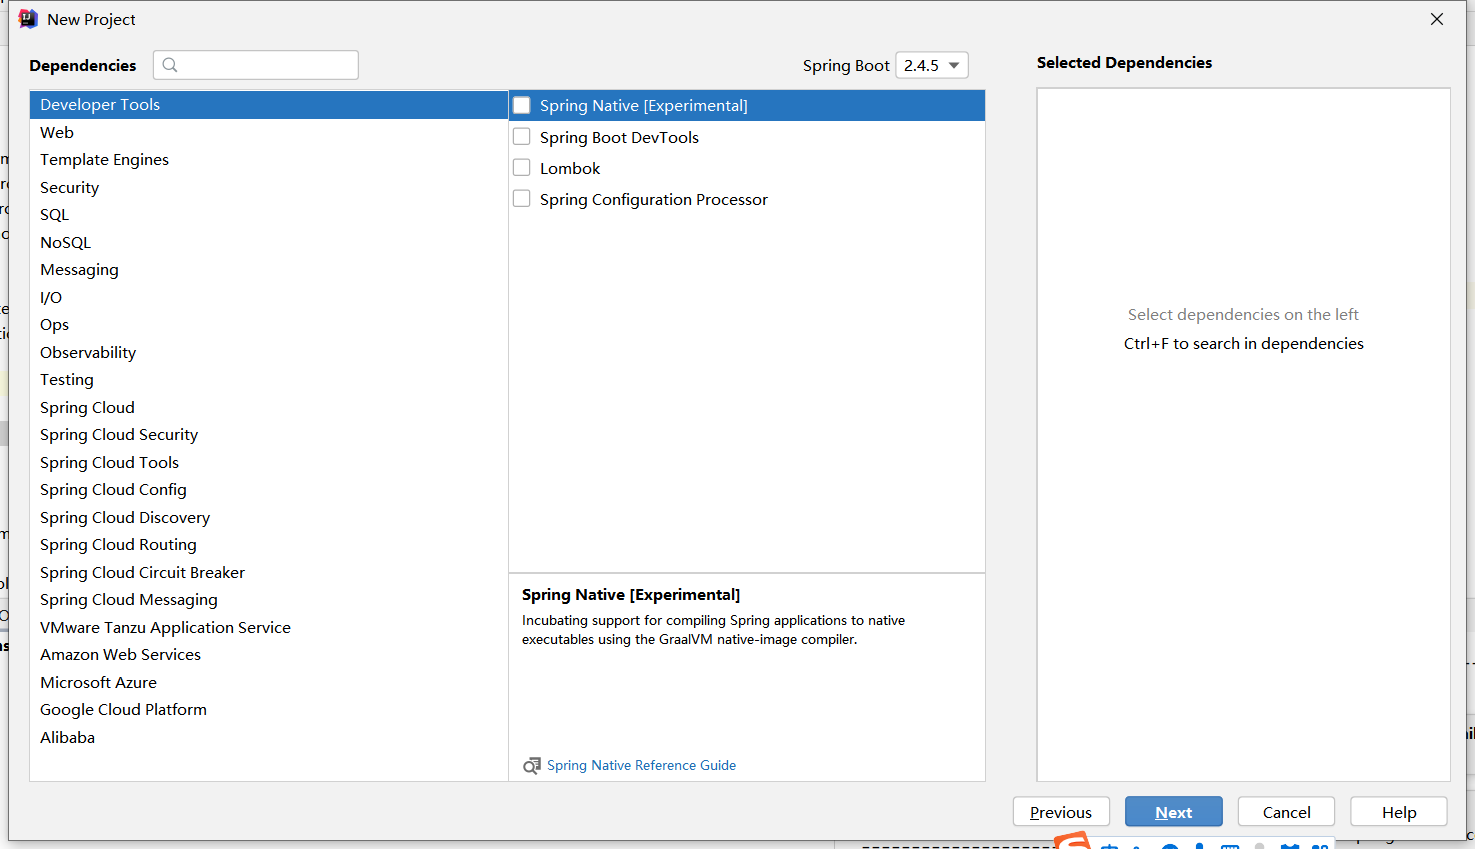Click the search magnifier icon in Dependencies field
1475x849 pixels.
click(x=170, y=65)
